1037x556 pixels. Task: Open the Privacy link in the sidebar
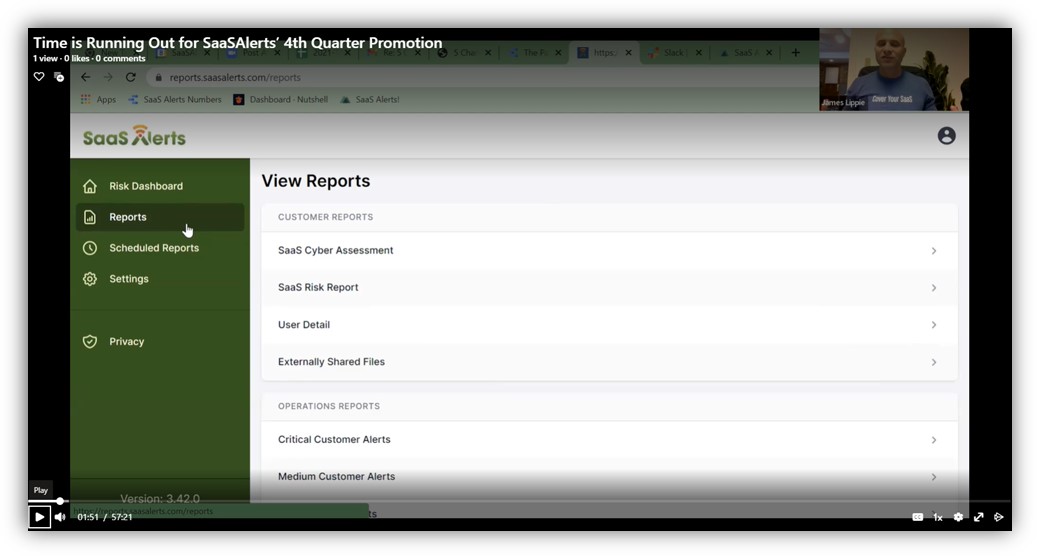(160, 342)
